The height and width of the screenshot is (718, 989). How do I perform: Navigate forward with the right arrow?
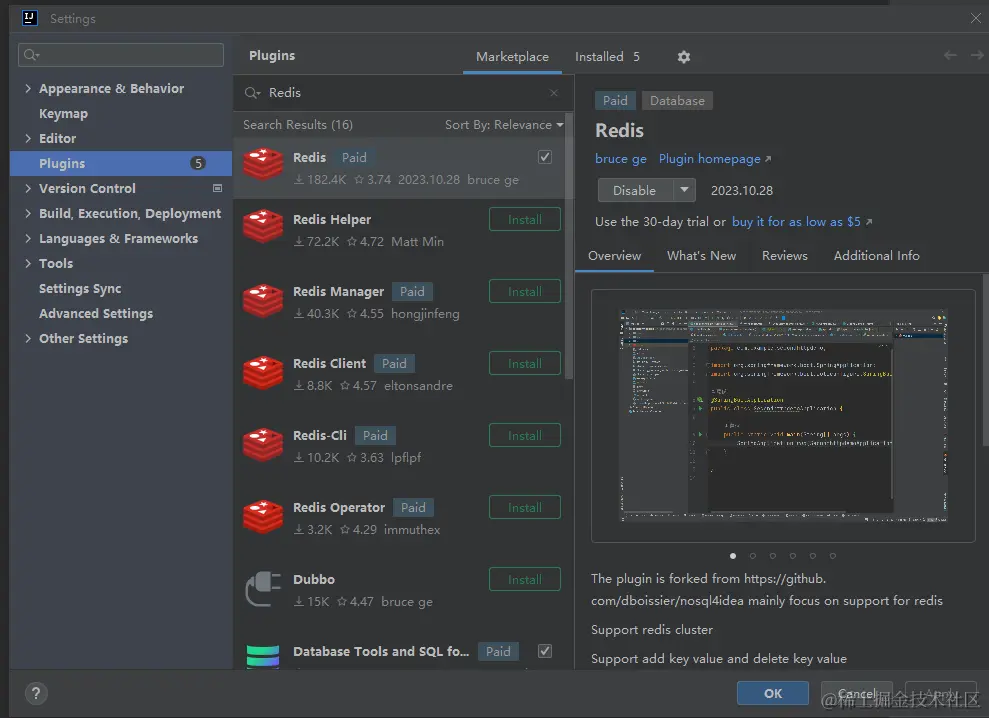pyautogui.click(x=976, y=56)
